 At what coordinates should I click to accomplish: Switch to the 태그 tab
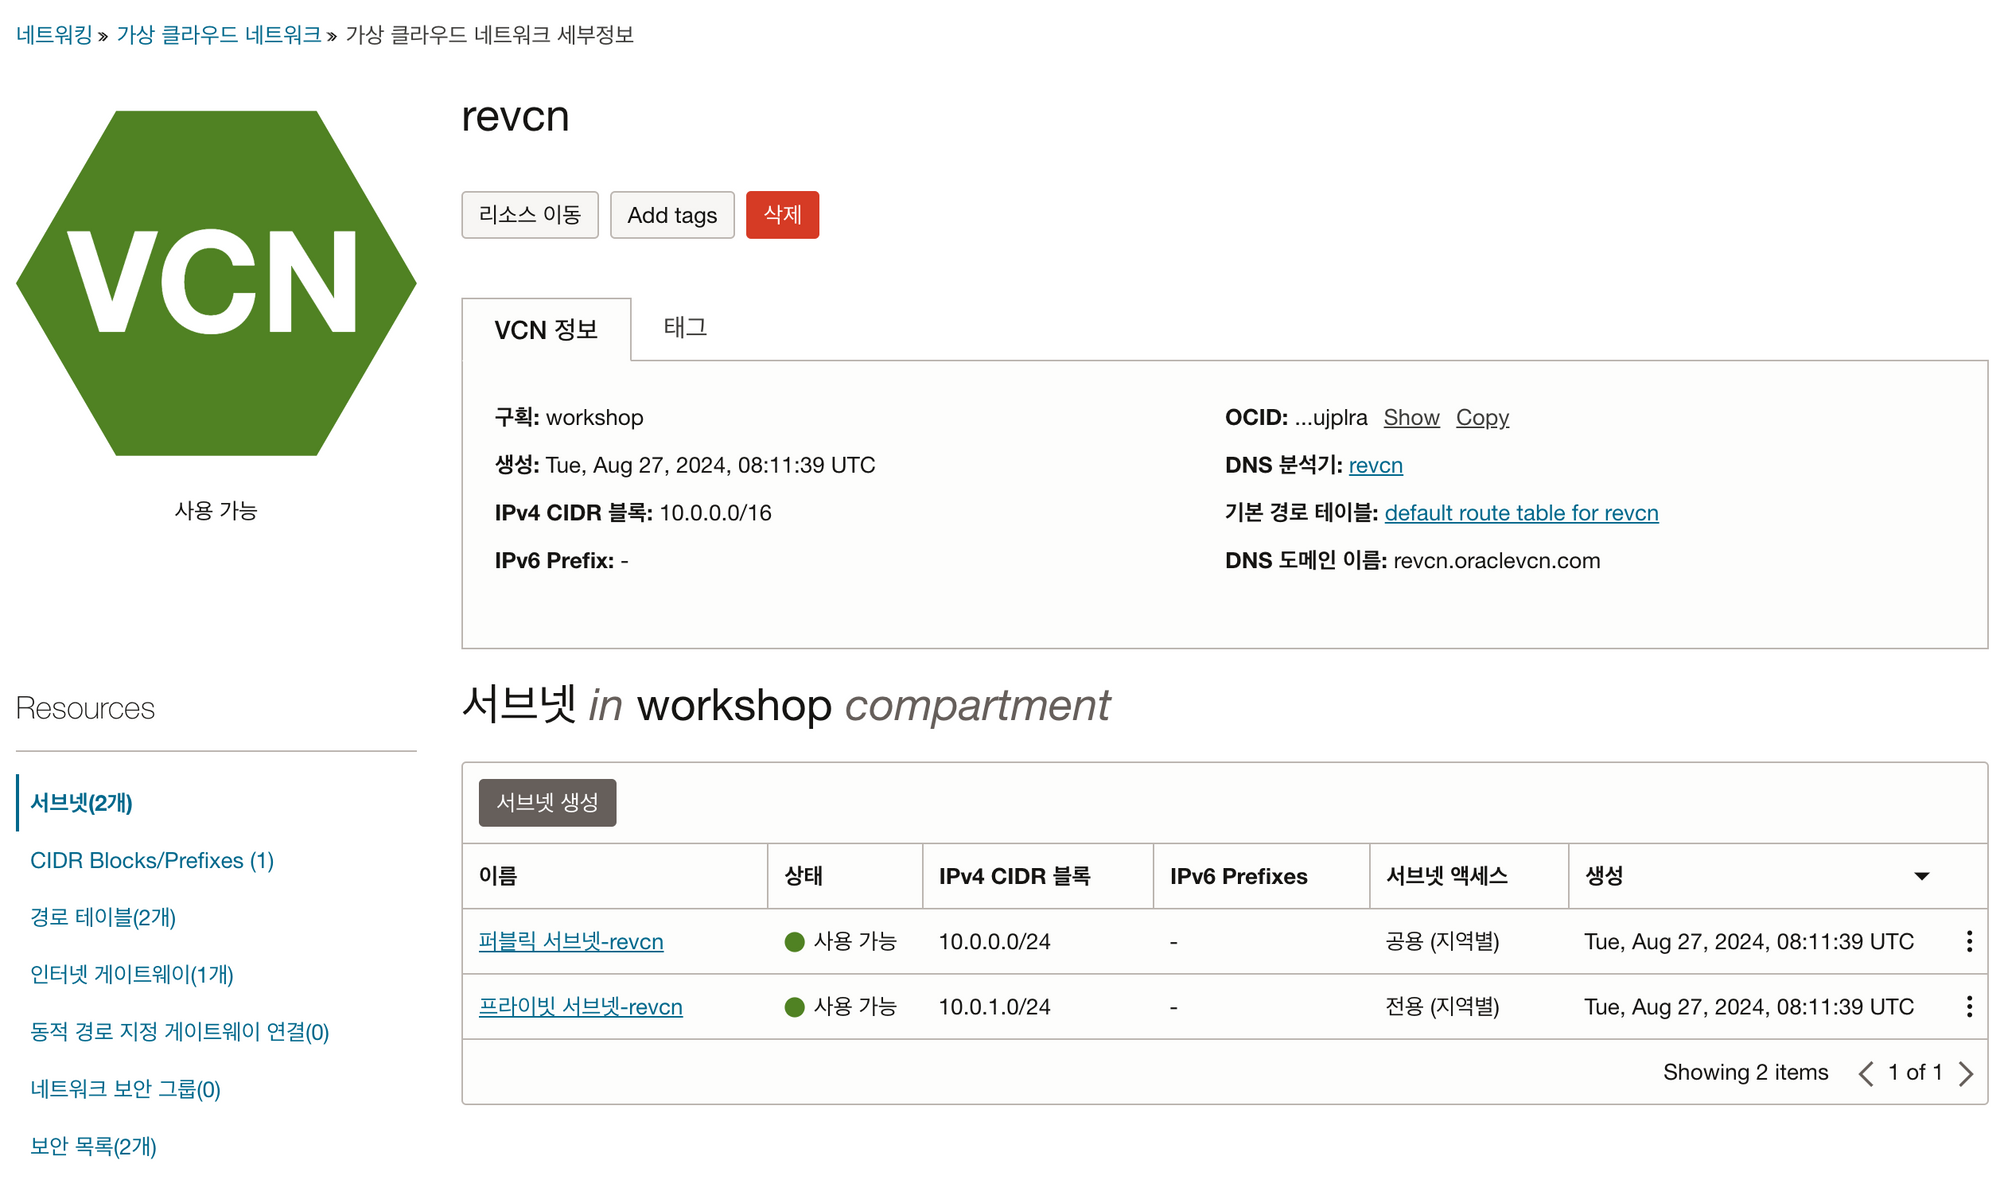pos(685,327)
